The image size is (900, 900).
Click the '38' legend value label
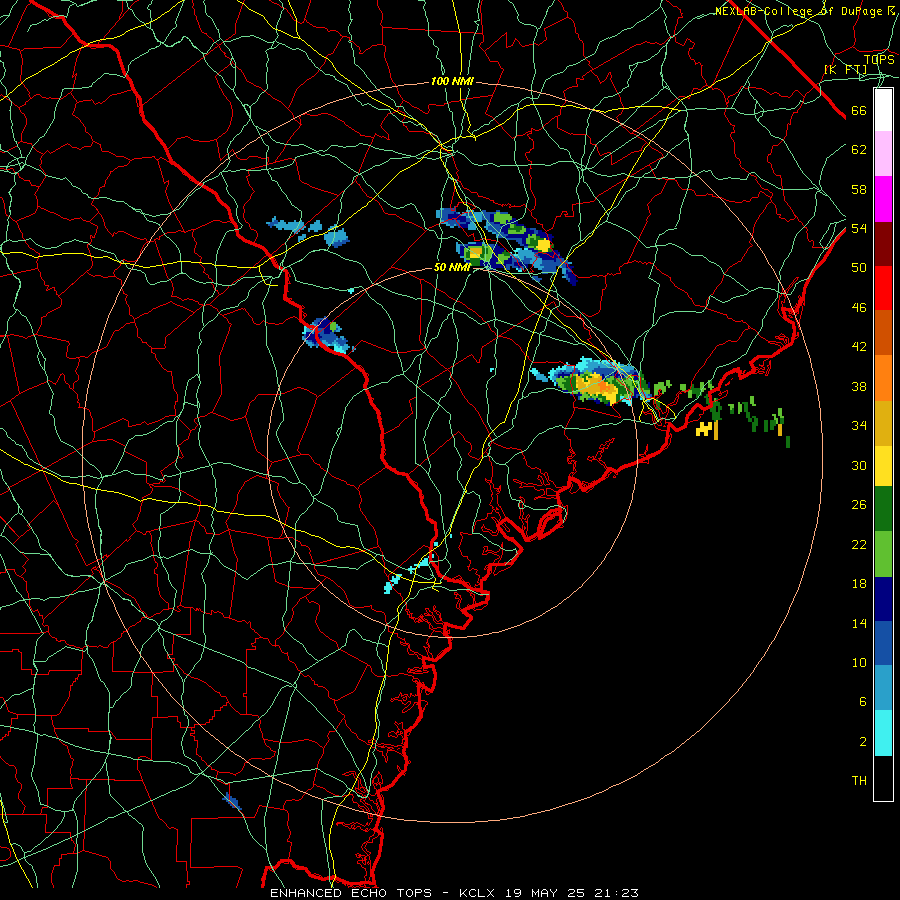859,386
